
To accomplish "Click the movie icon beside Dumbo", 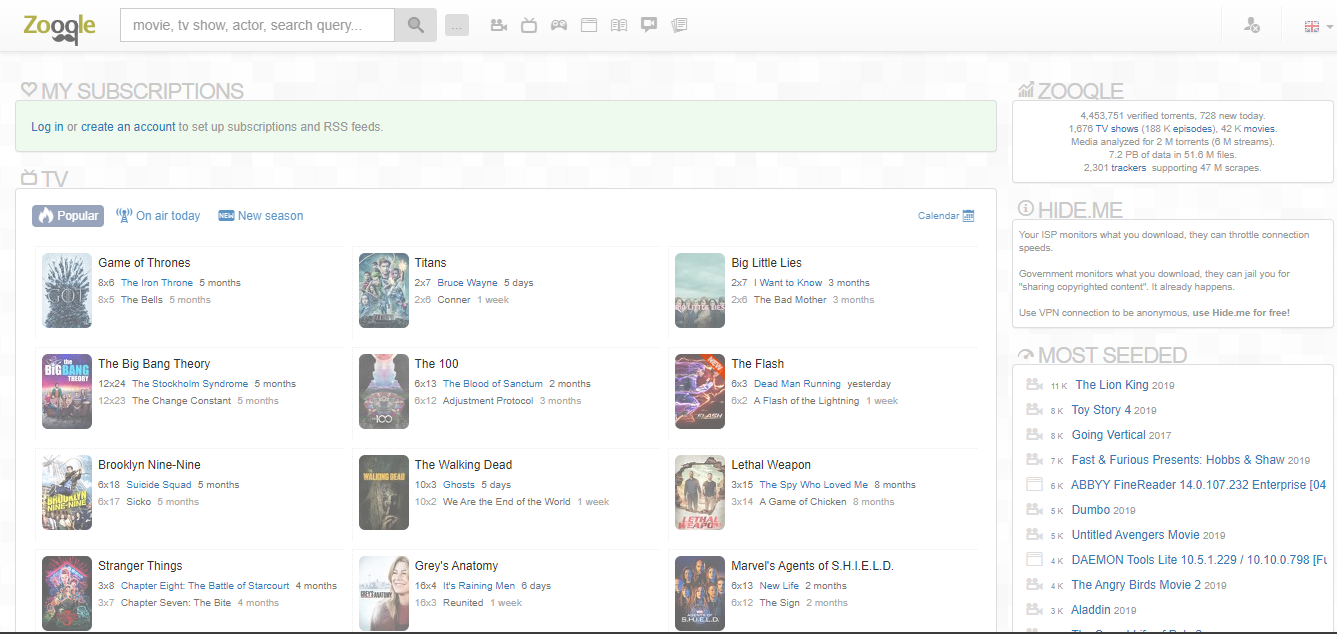I will click(x=1034, y=510).
